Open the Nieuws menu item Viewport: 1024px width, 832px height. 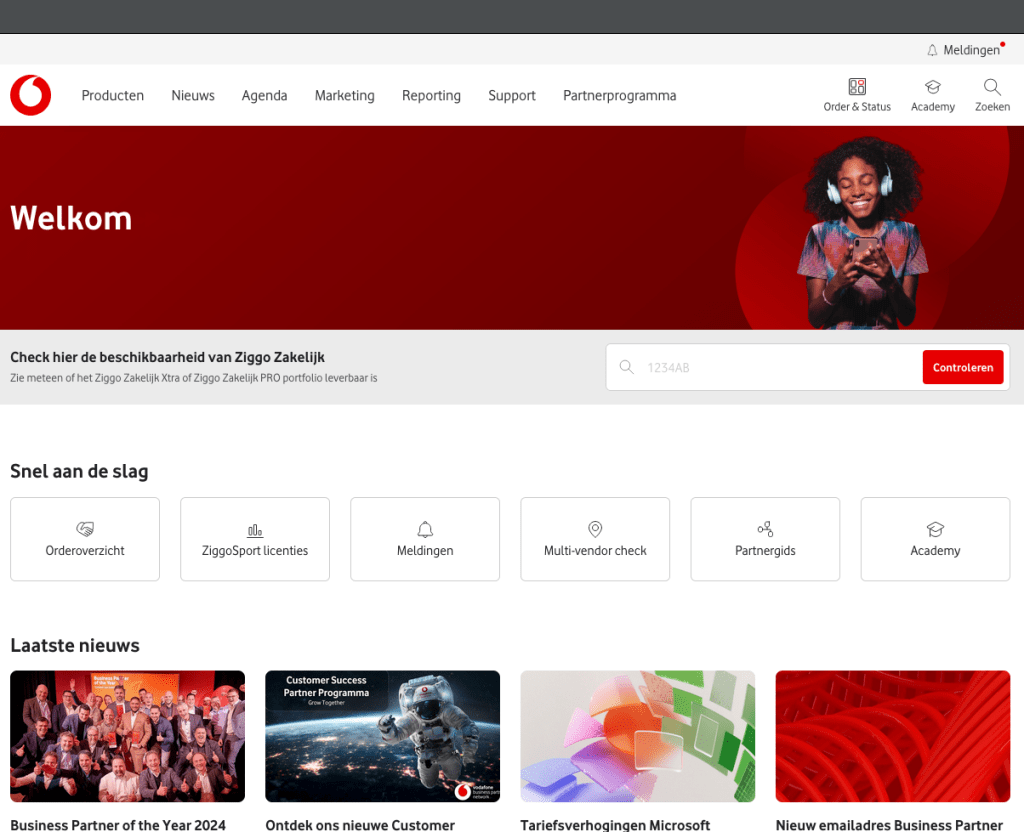point(193,96)
